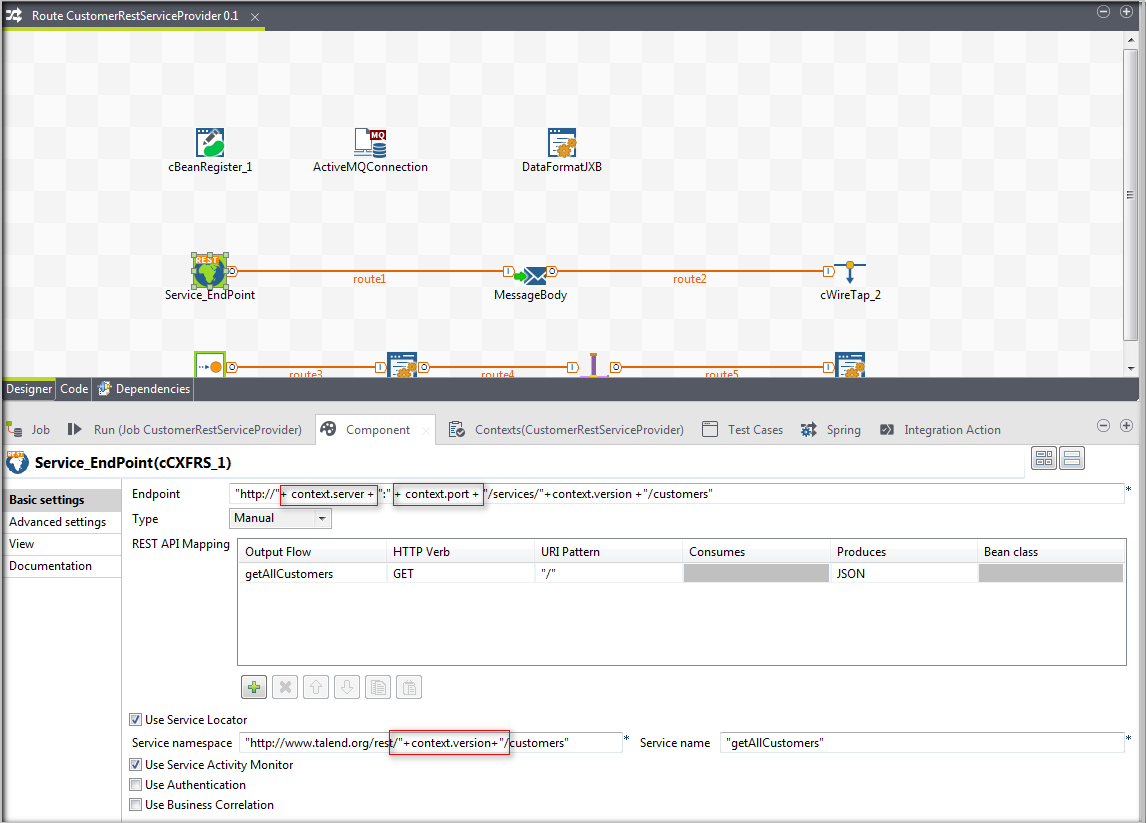Switch to the Code tab
This screenshot has width=1146, height=823.
point(74,389)
